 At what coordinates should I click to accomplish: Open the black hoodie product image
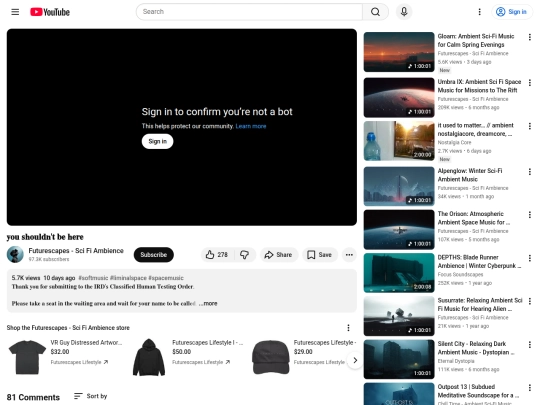[x=149, y=357]
